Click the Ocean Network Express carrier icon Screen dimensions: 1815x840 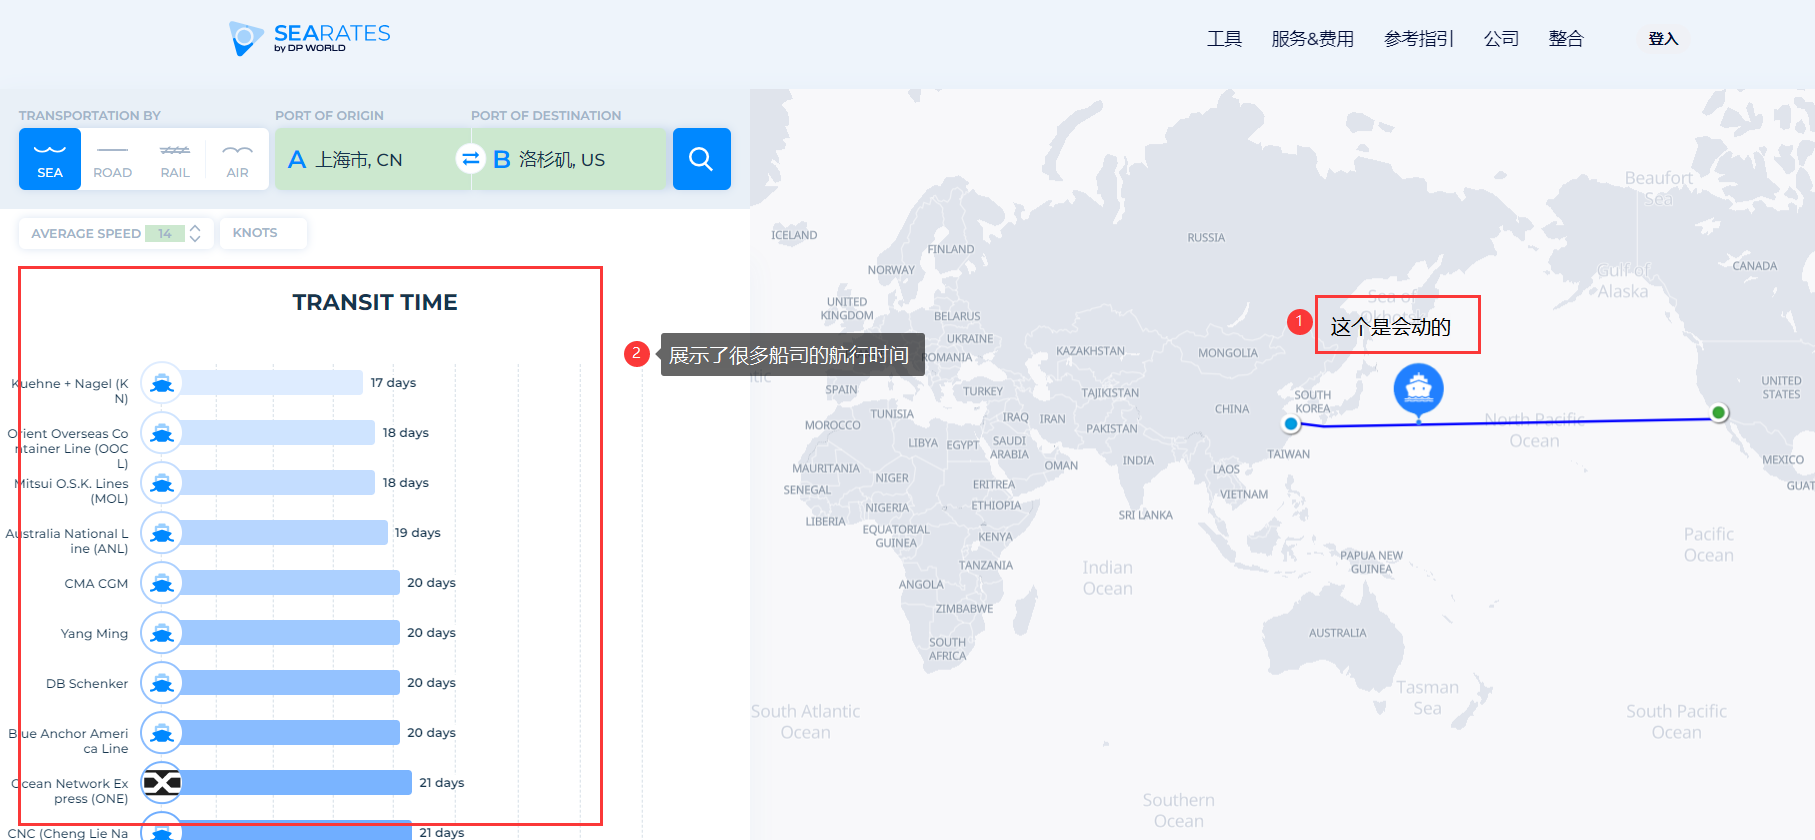click(x=162, y=783)
